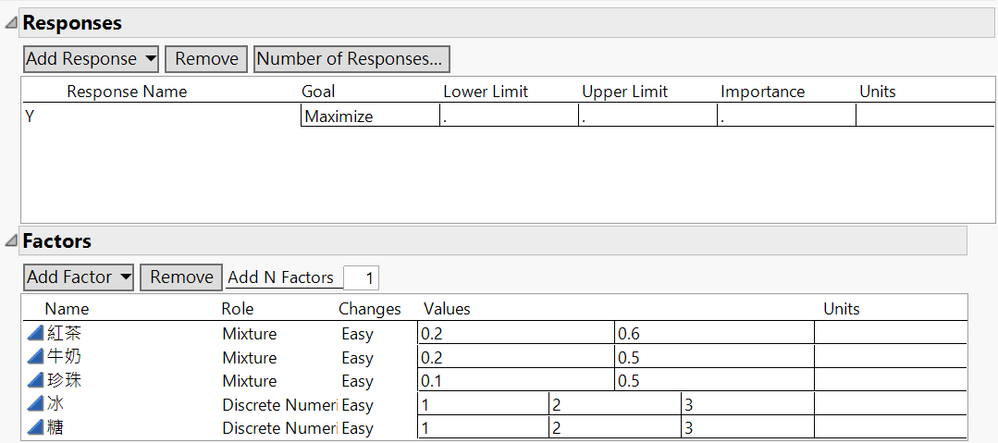Click the Importance cell for Y

(785, 117)
